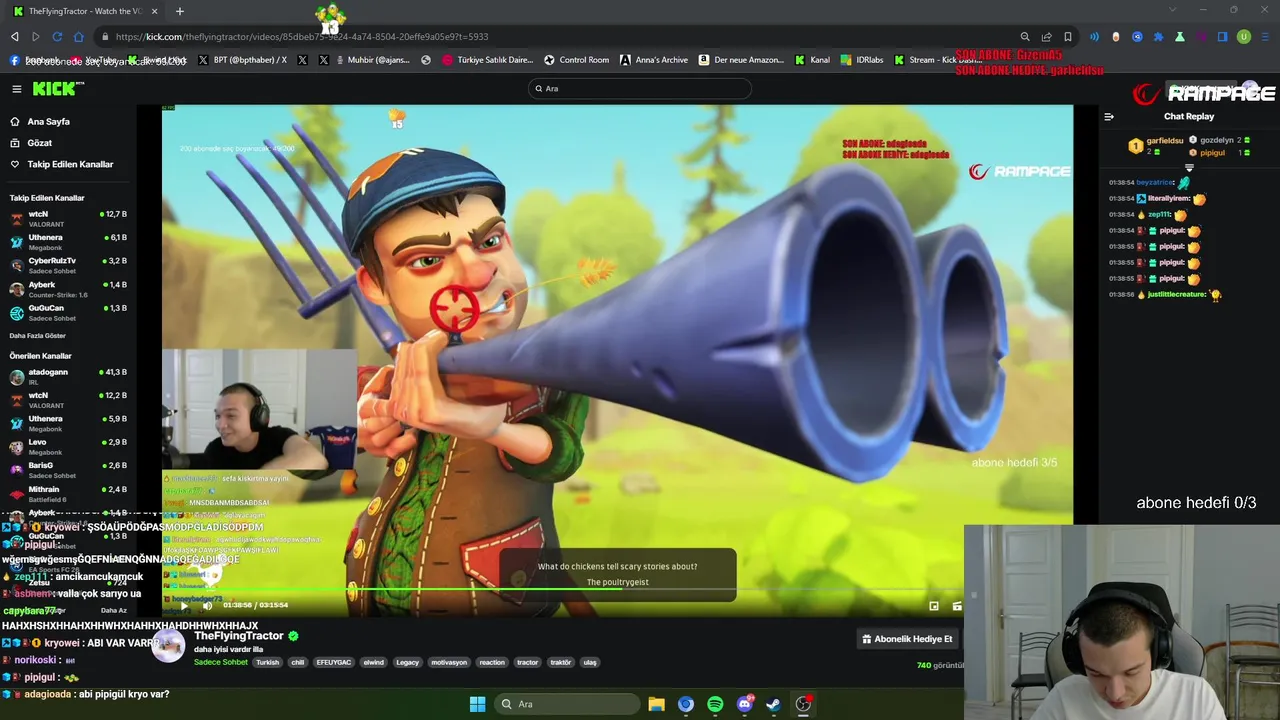Open the Türkiye Satılık Daire bookmark

pos(487,60)
